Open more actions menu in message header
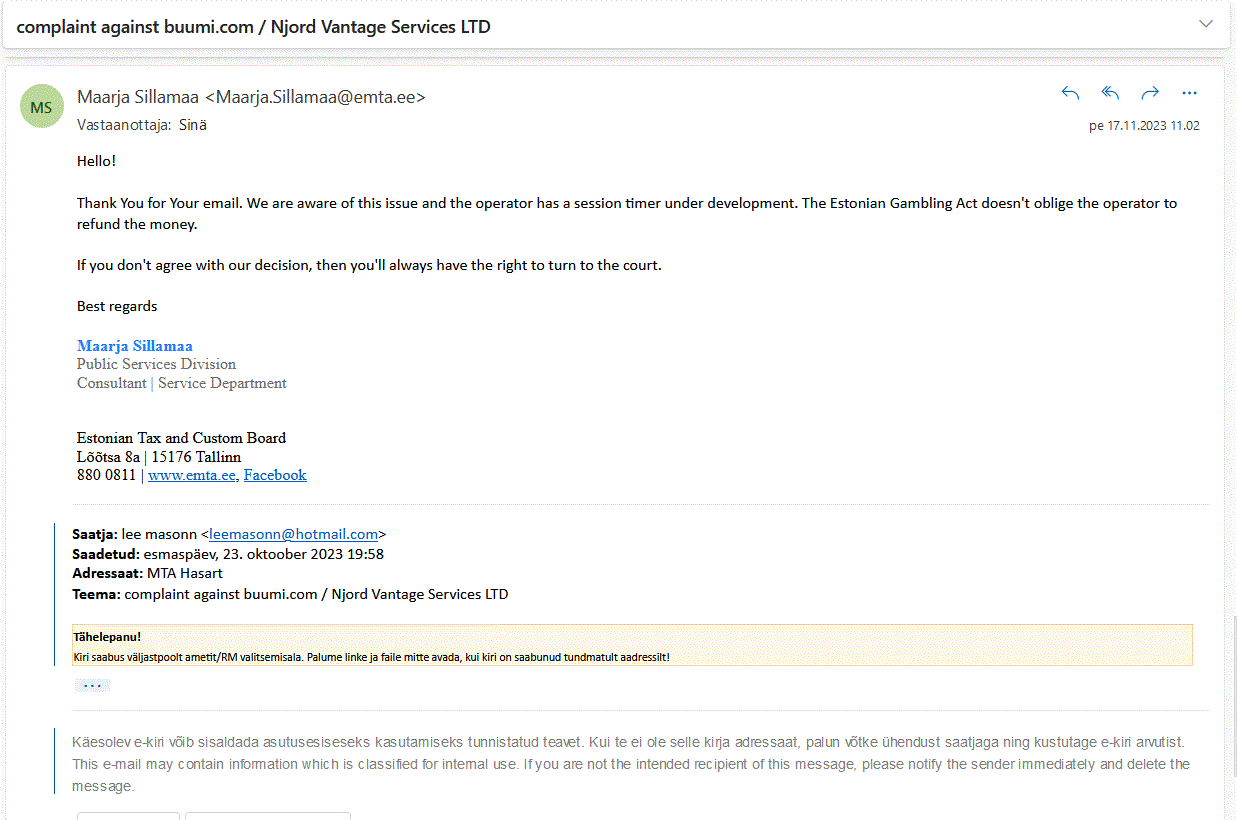 click(x=1189, y=93)
